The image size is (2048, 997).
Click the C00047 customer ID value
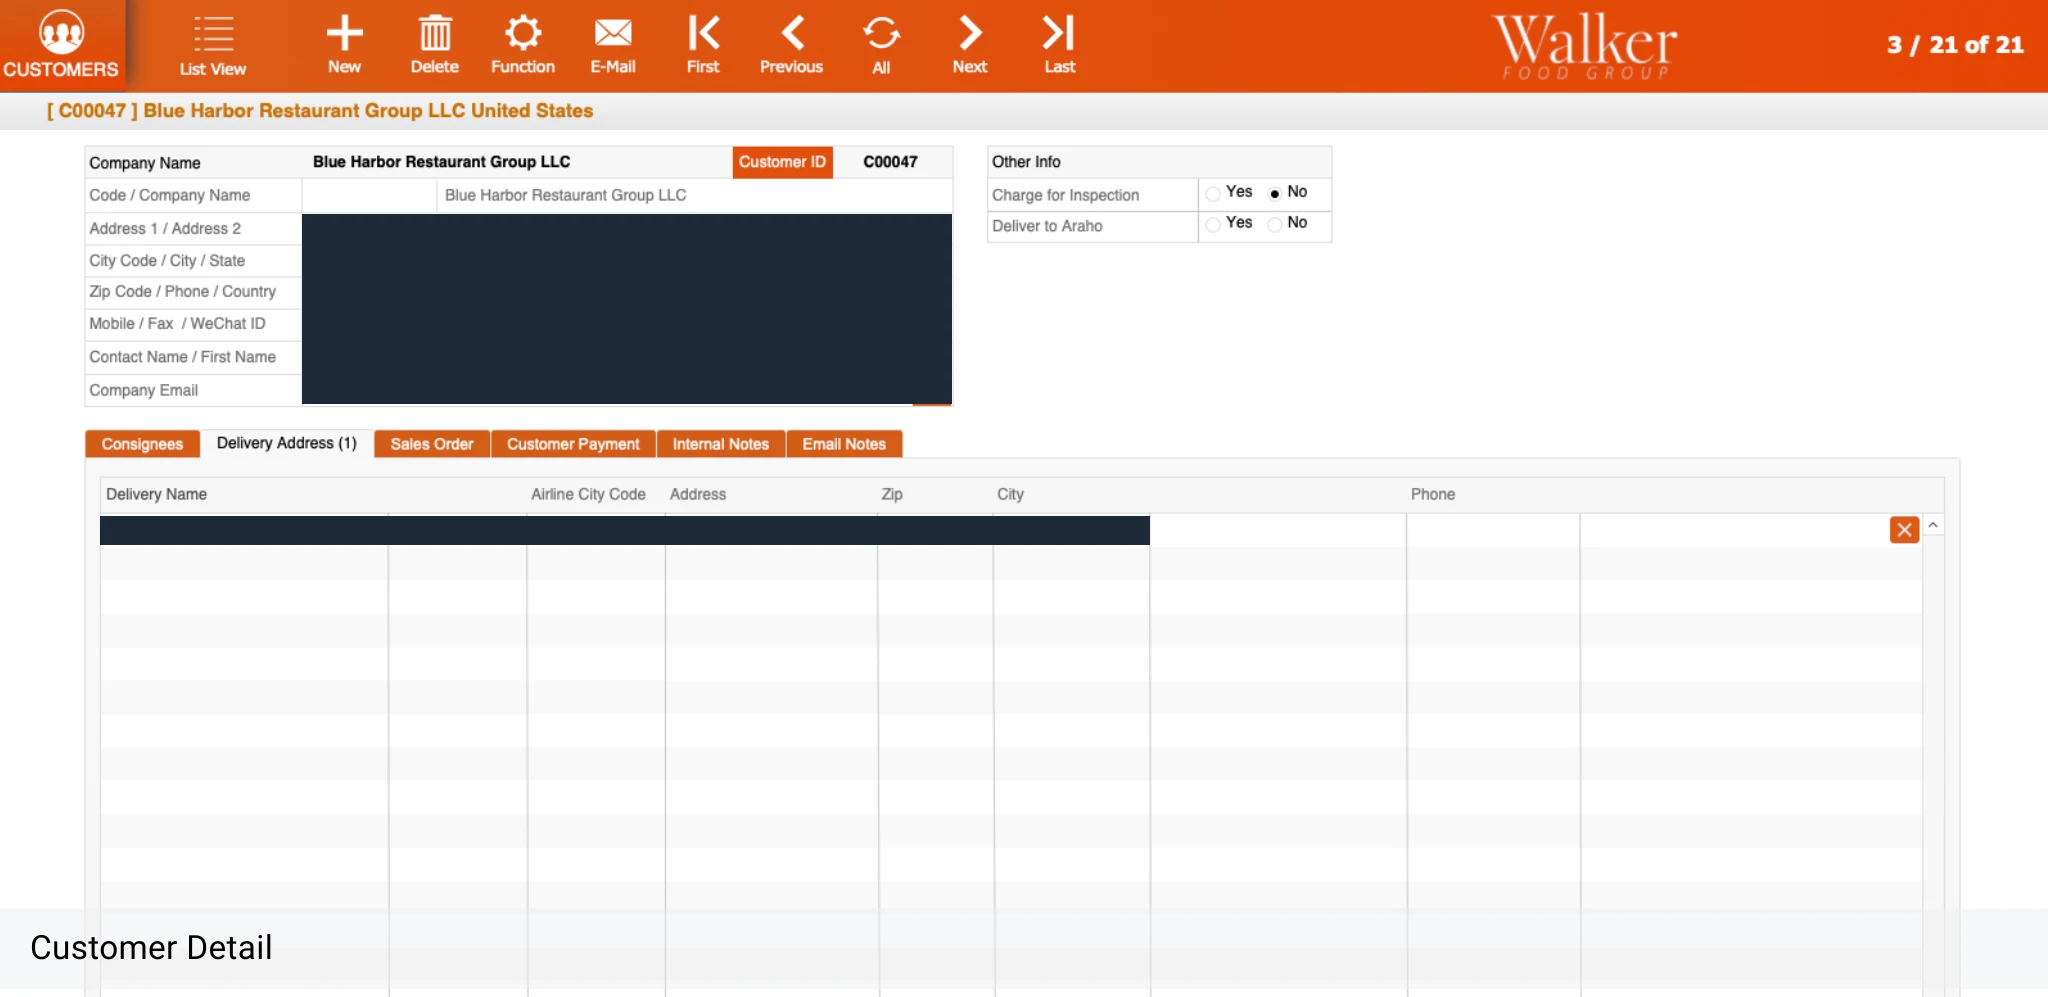[x=890, y=162]
